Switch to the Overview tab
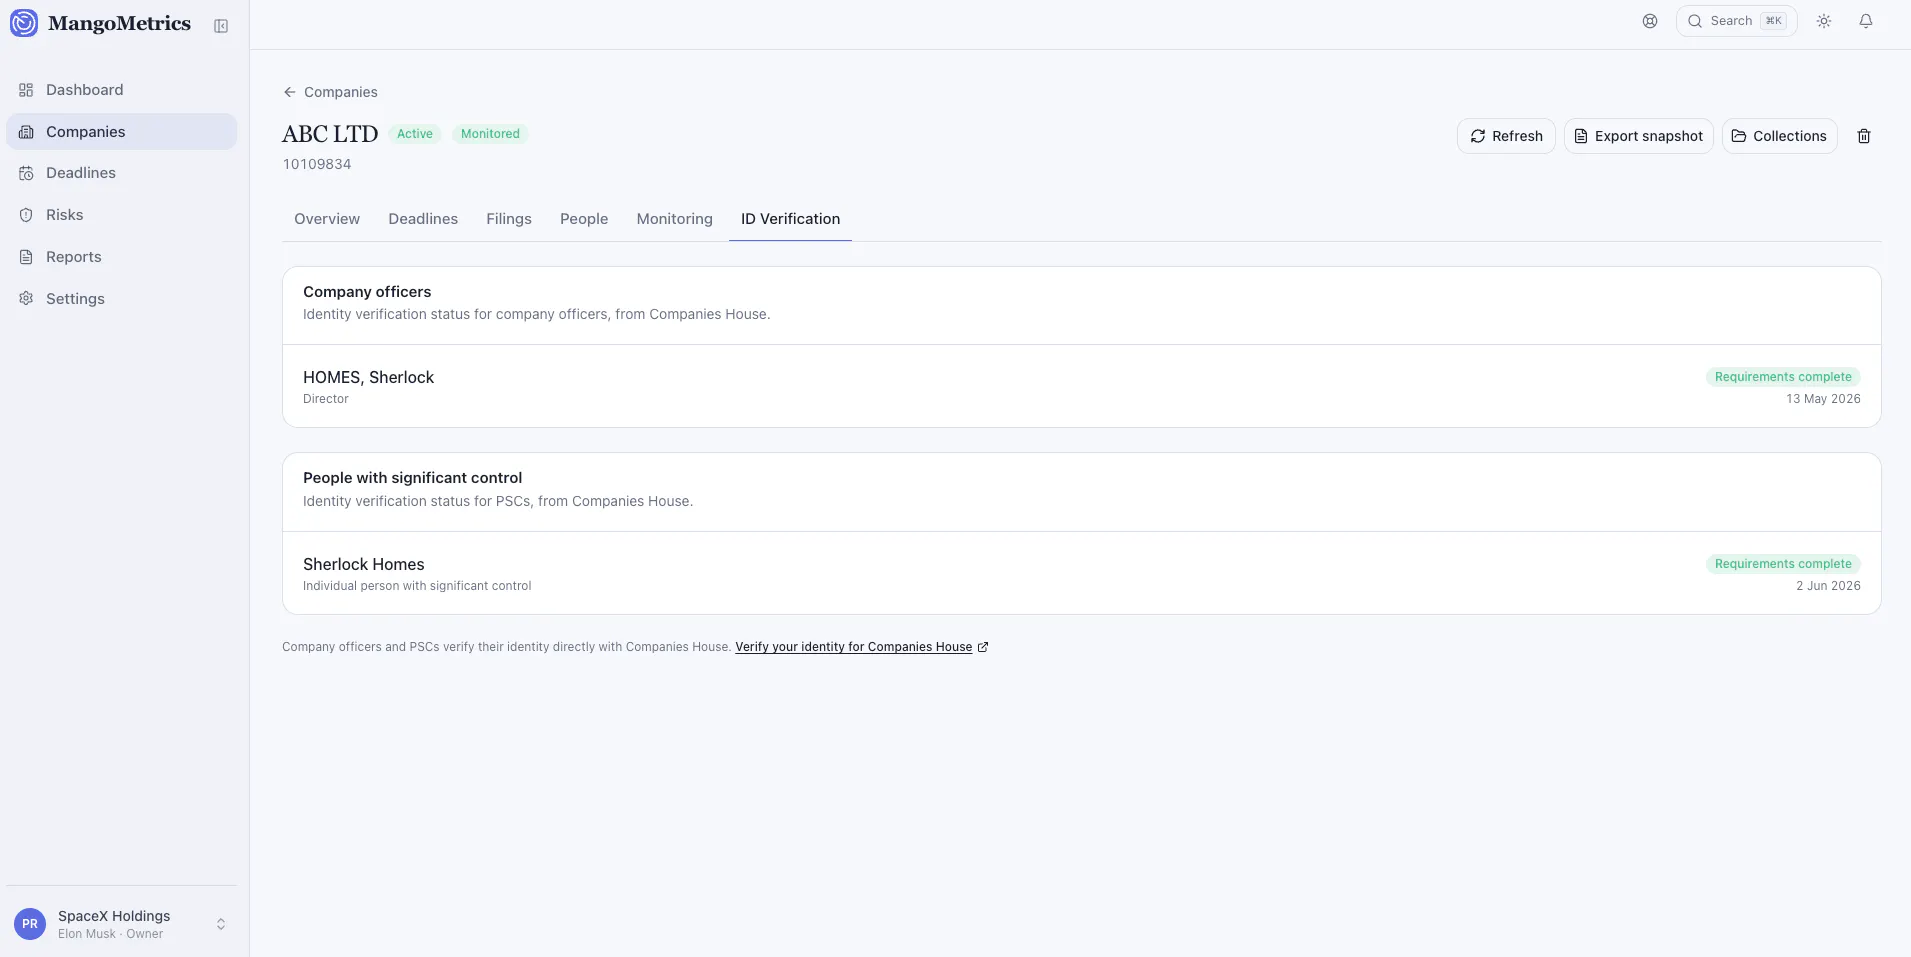The image size is (1911, 957). (327, 219)
